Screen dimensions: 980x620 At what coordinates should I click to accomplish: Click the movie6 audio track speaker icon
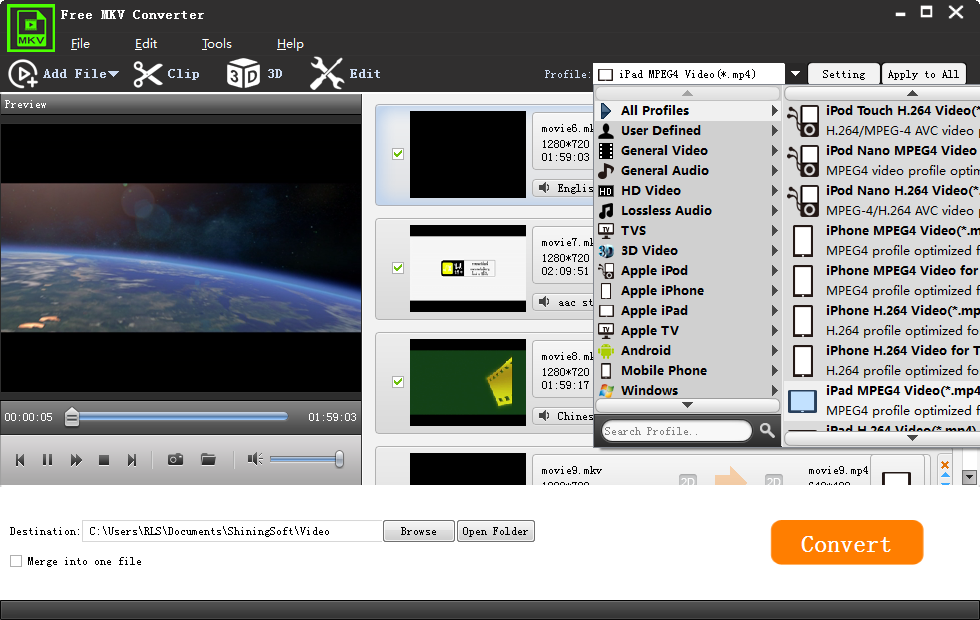544,188
